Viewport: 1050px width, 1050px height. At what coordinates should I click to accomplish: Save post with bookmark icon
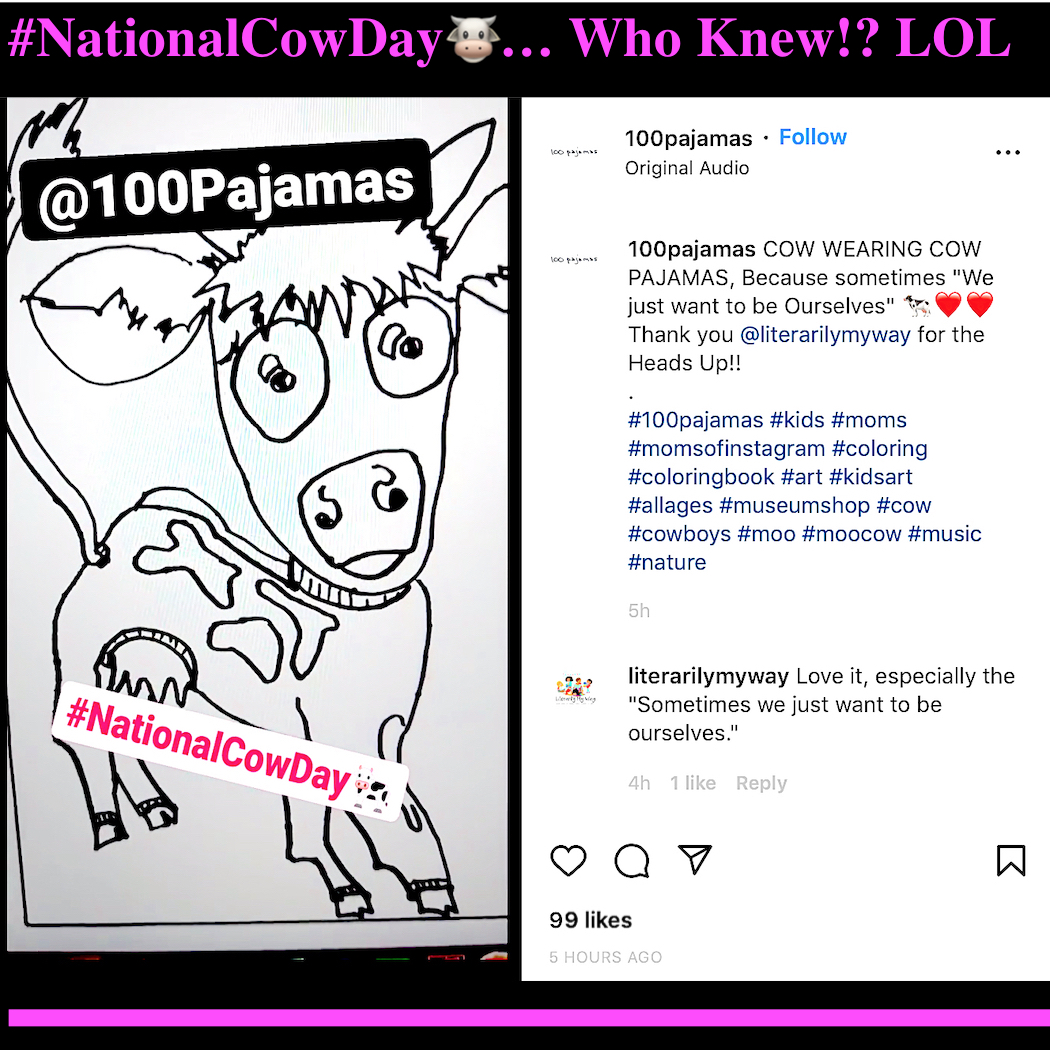[x=1010, y=860]
